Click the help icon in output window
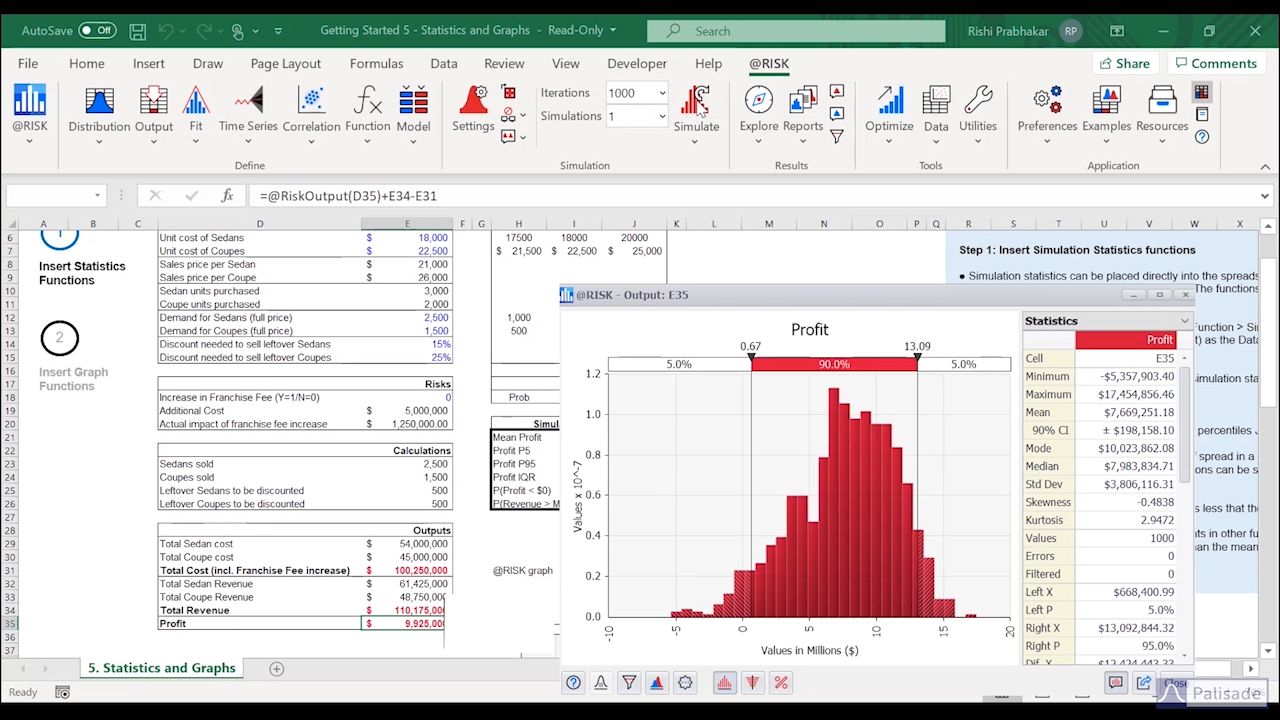1280x720 pixels. tap(573, 683)
